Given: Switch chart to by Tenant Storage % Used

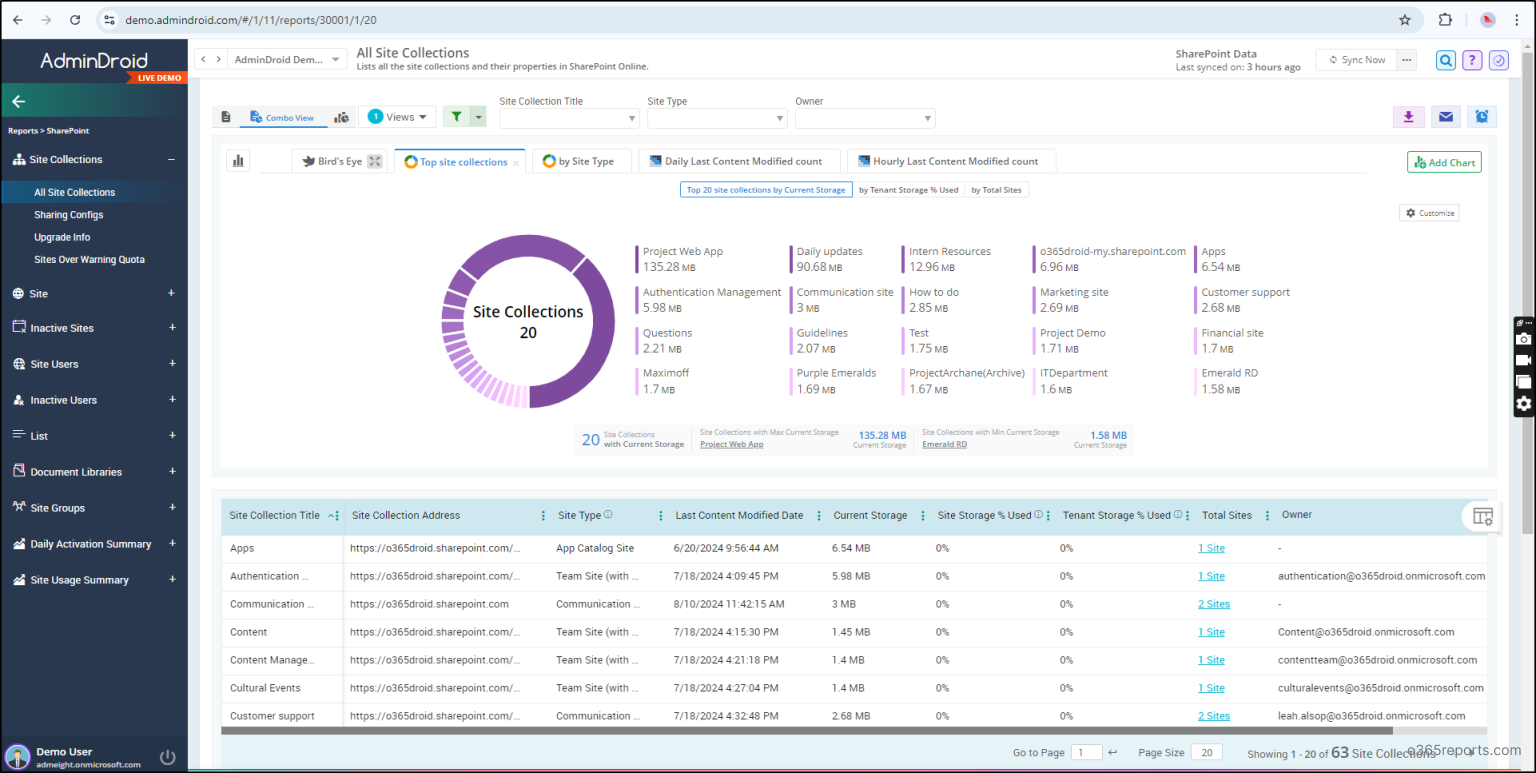Looking at the screenshot, I should pyautogui.click(x=908, y=190).
